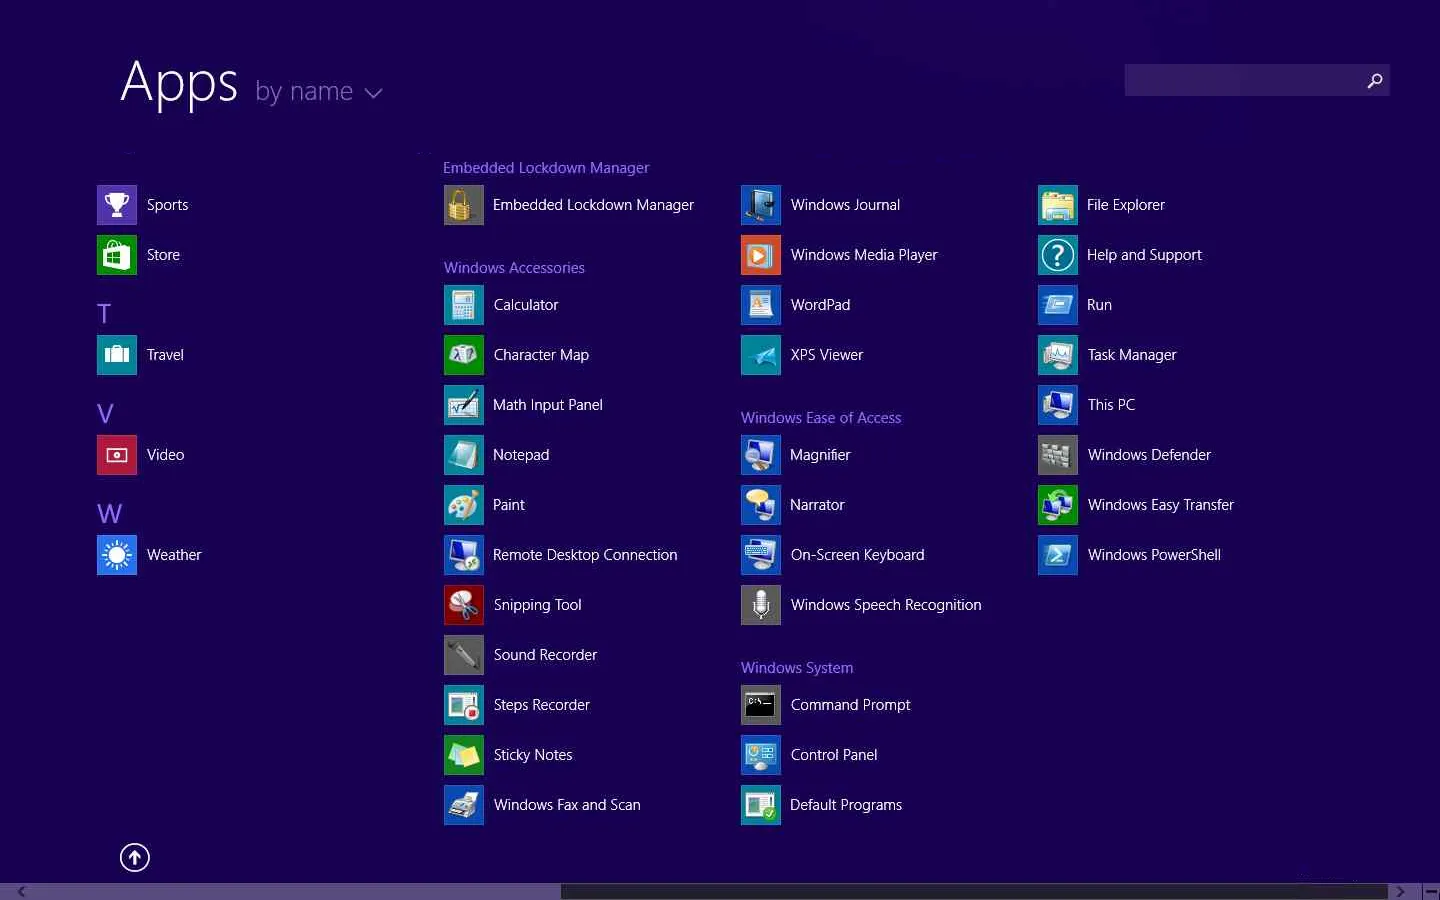Open the Calculator icon

(464, 305)
